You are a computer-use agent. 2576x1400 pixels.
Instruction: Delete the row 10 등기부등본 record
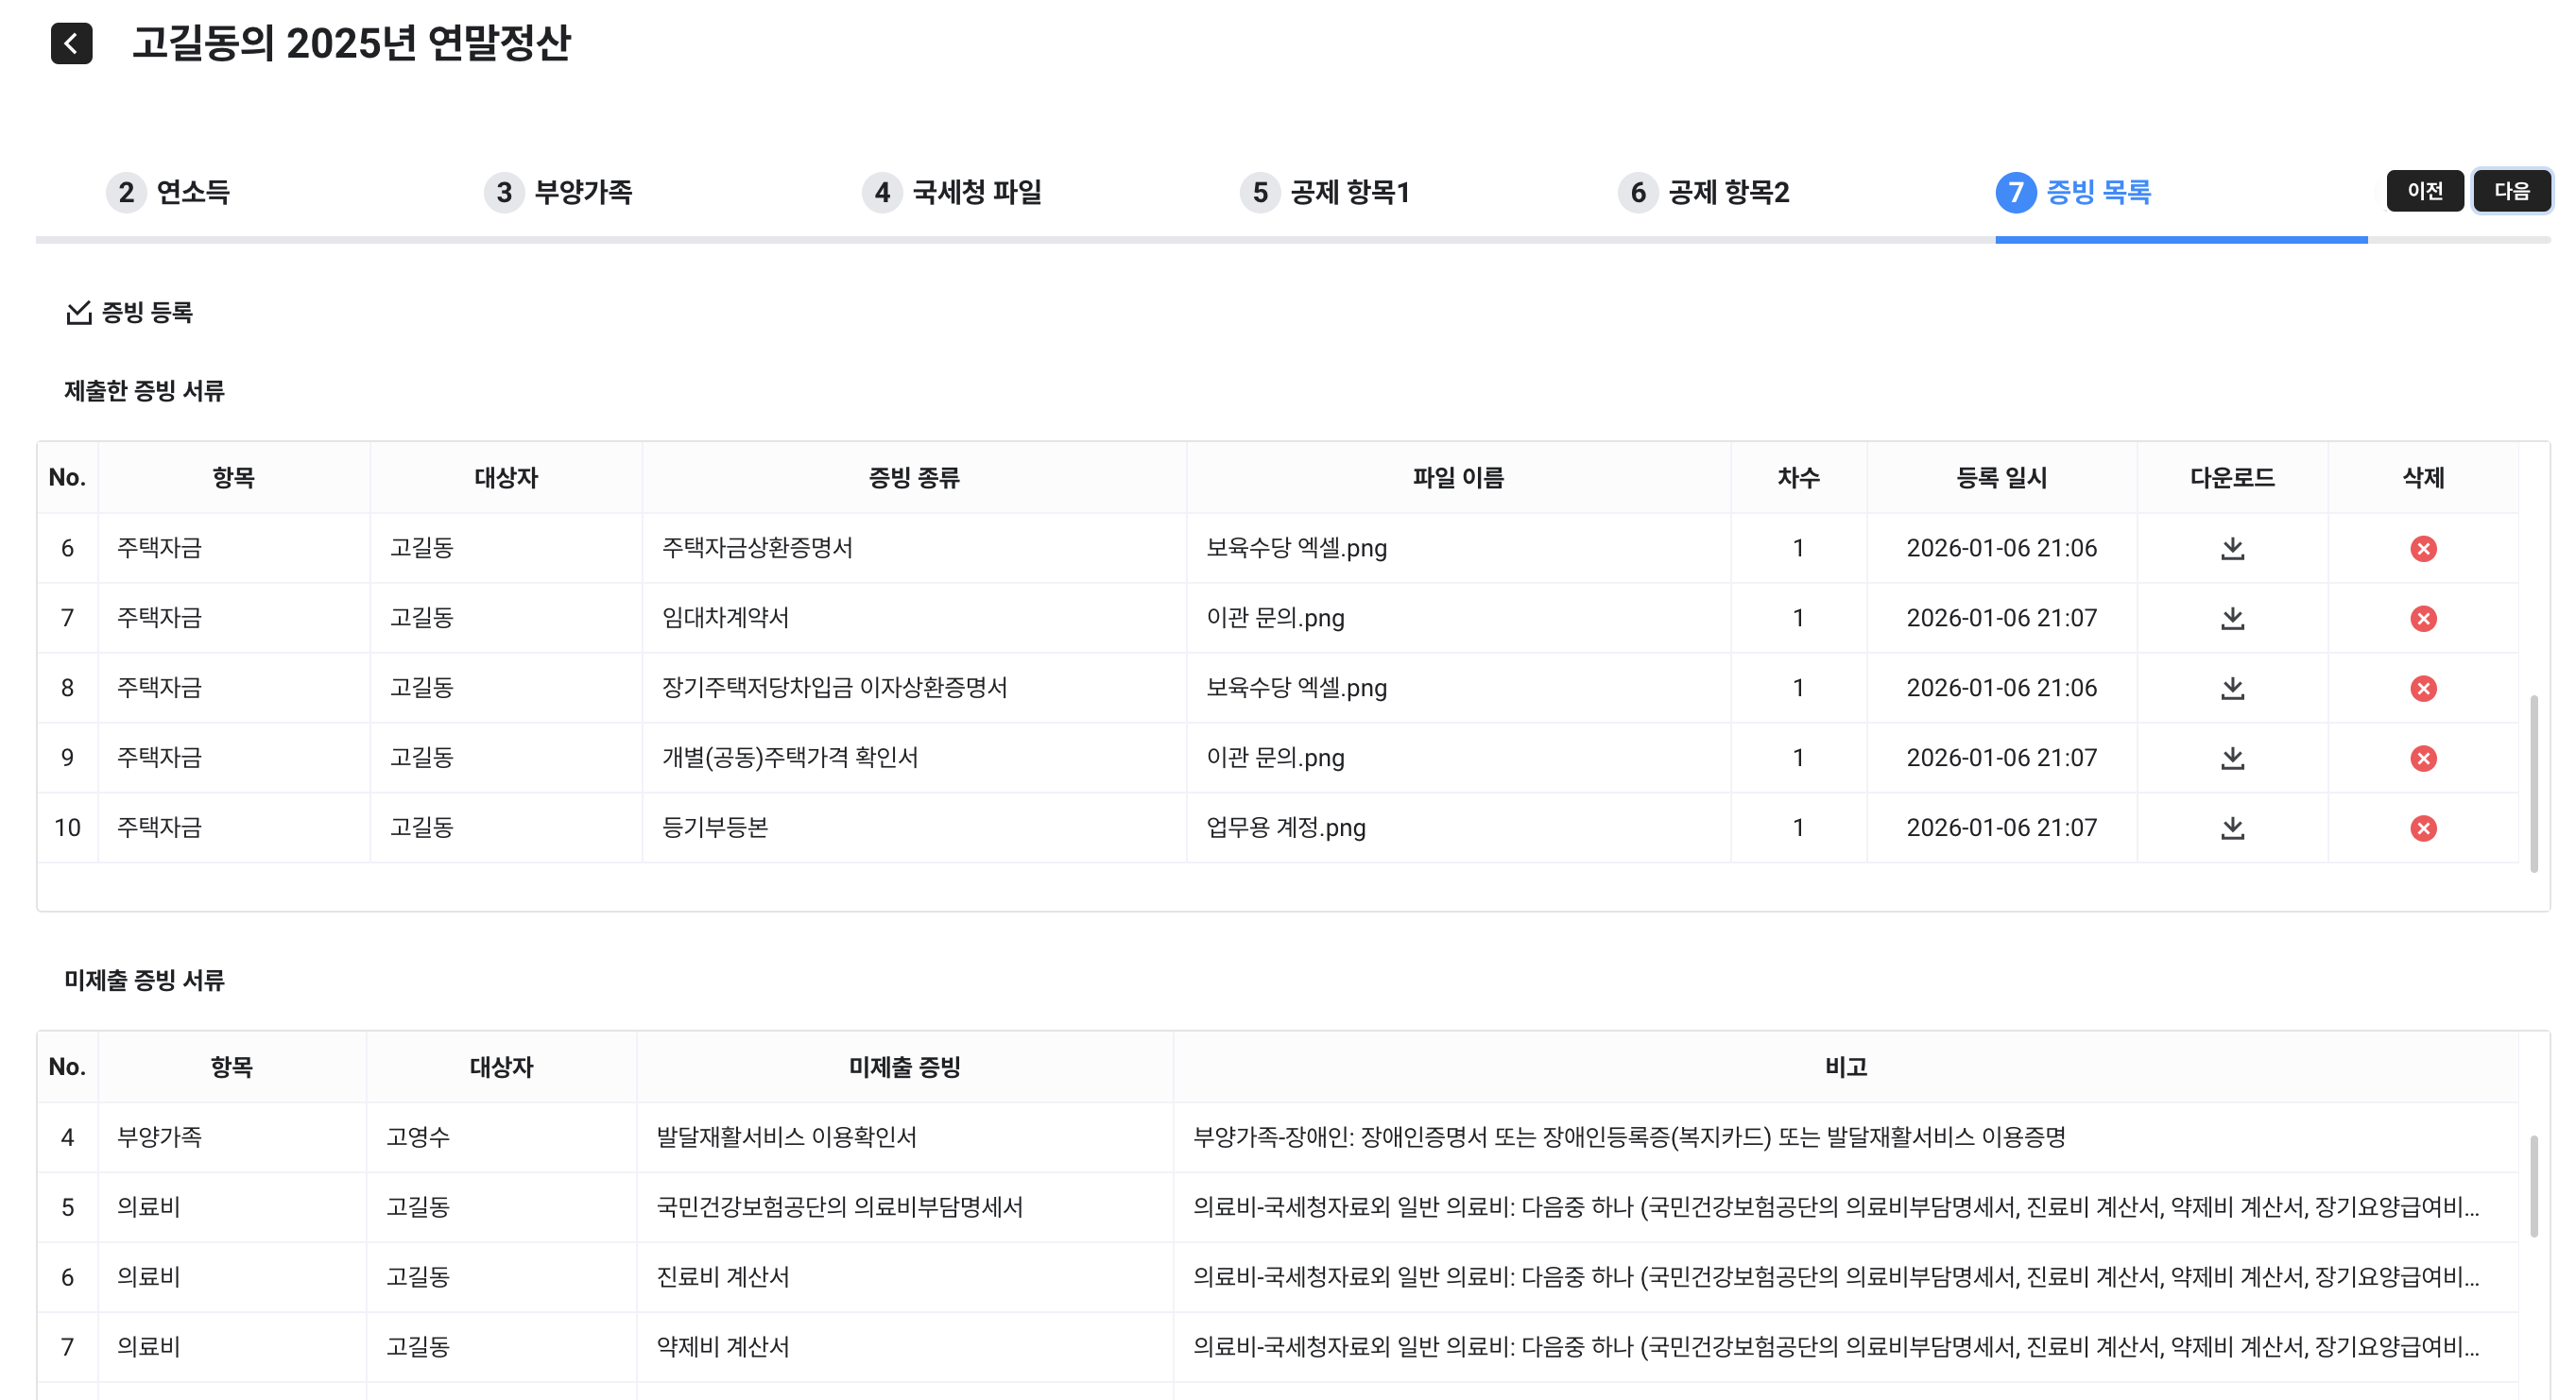coord(2422,828)
